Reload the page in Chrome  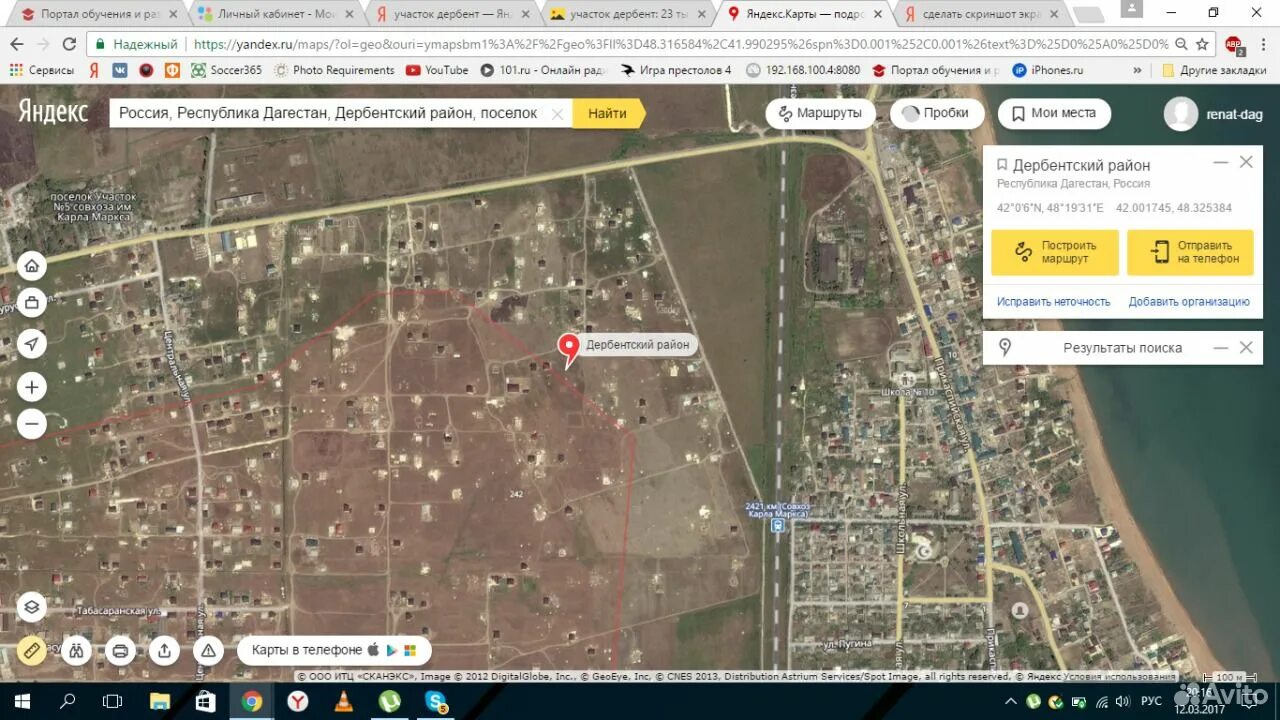(69, 45)
